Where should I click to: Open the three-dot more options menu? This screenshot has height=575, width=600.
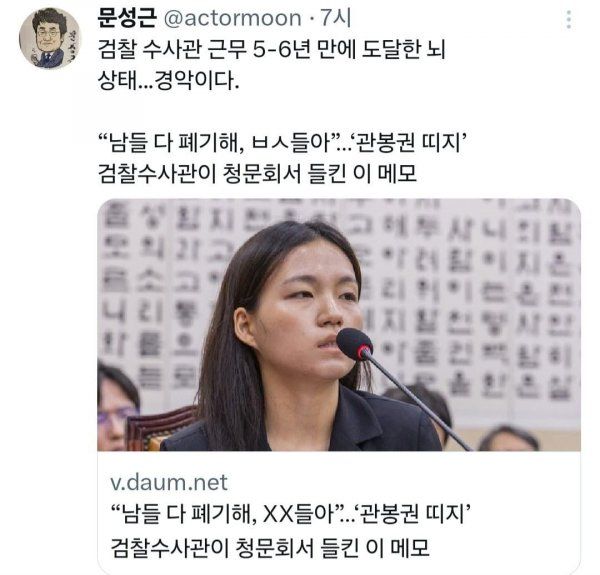click(x=569, y=20)
